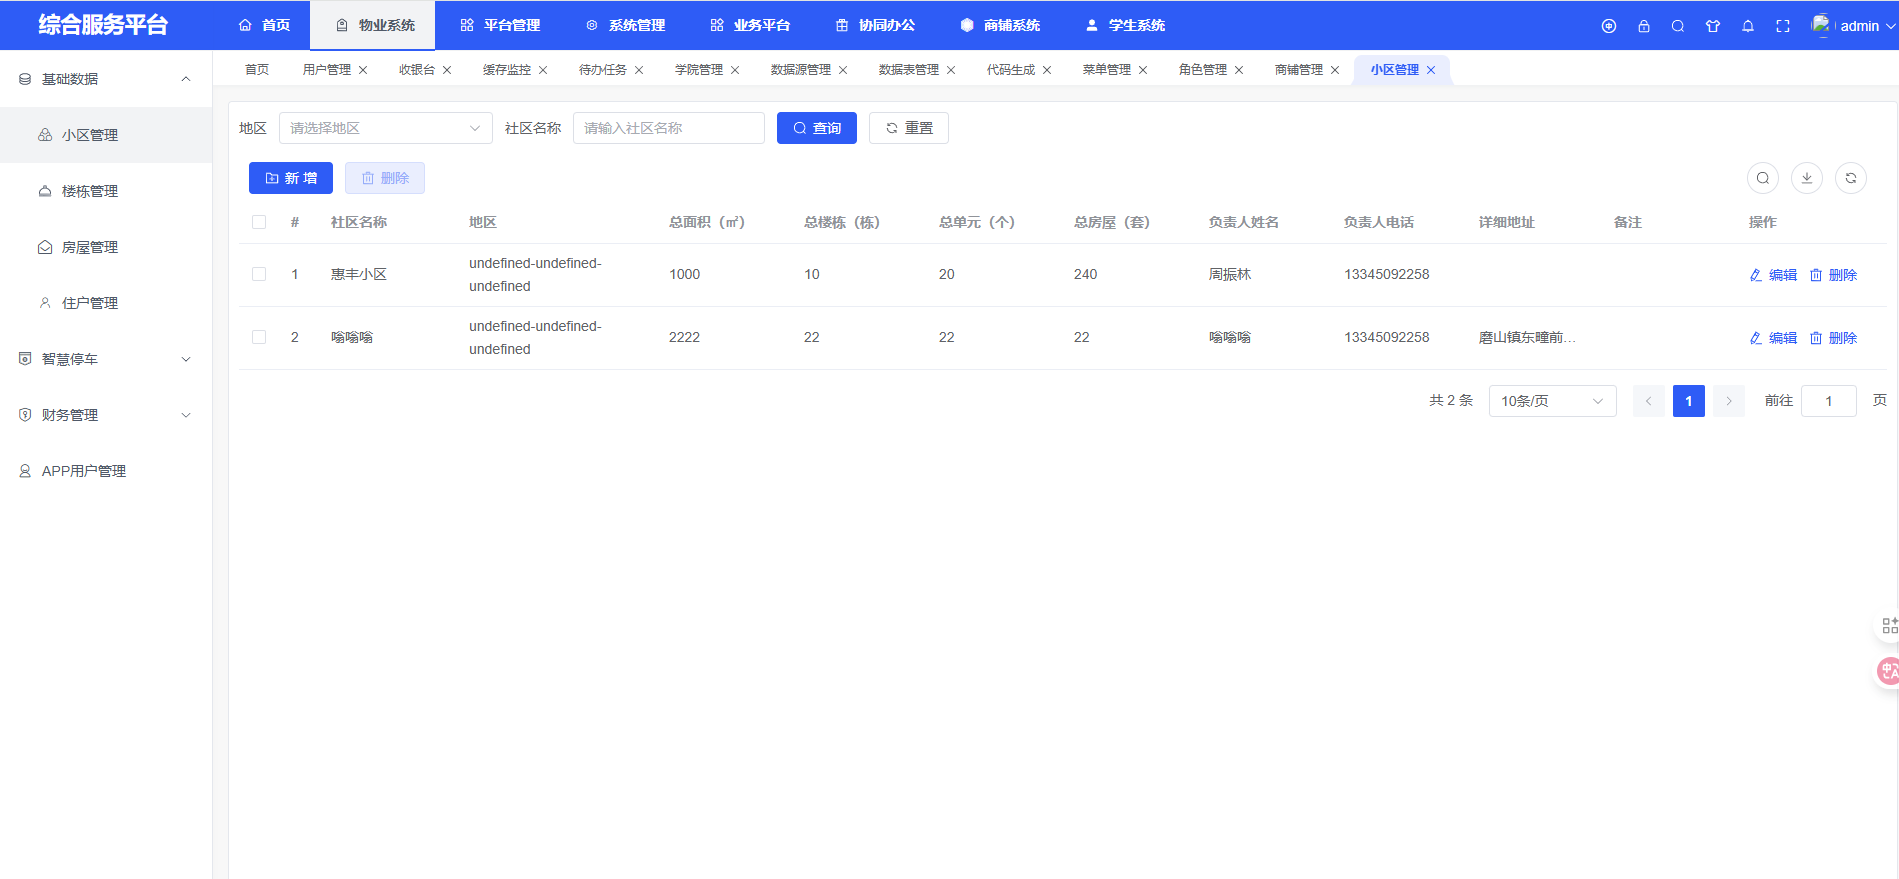This screenshot has height=879, width=1899.
Task: Click the 新增 add button
Action: click(290, 178)
